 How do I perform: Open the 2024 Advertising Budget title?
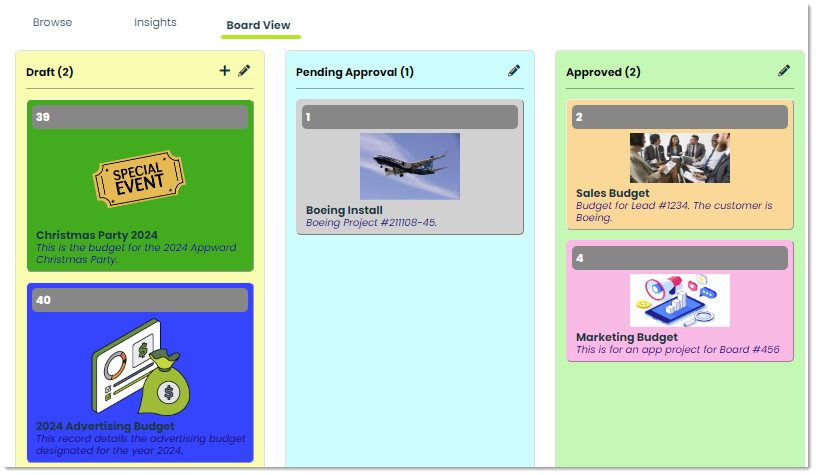[x=105, y=426]
